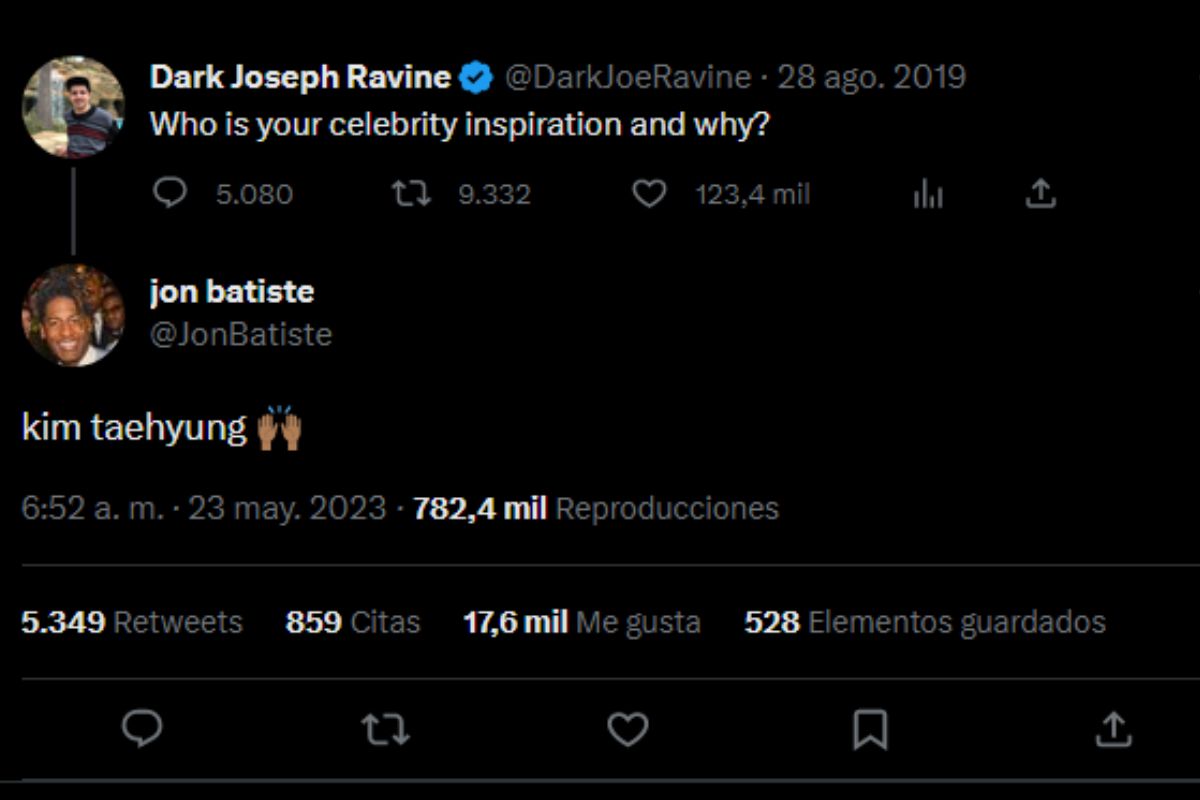Share Jon Batiste's tweet
1200x800 pixels.
click(x=1112, y=731)
